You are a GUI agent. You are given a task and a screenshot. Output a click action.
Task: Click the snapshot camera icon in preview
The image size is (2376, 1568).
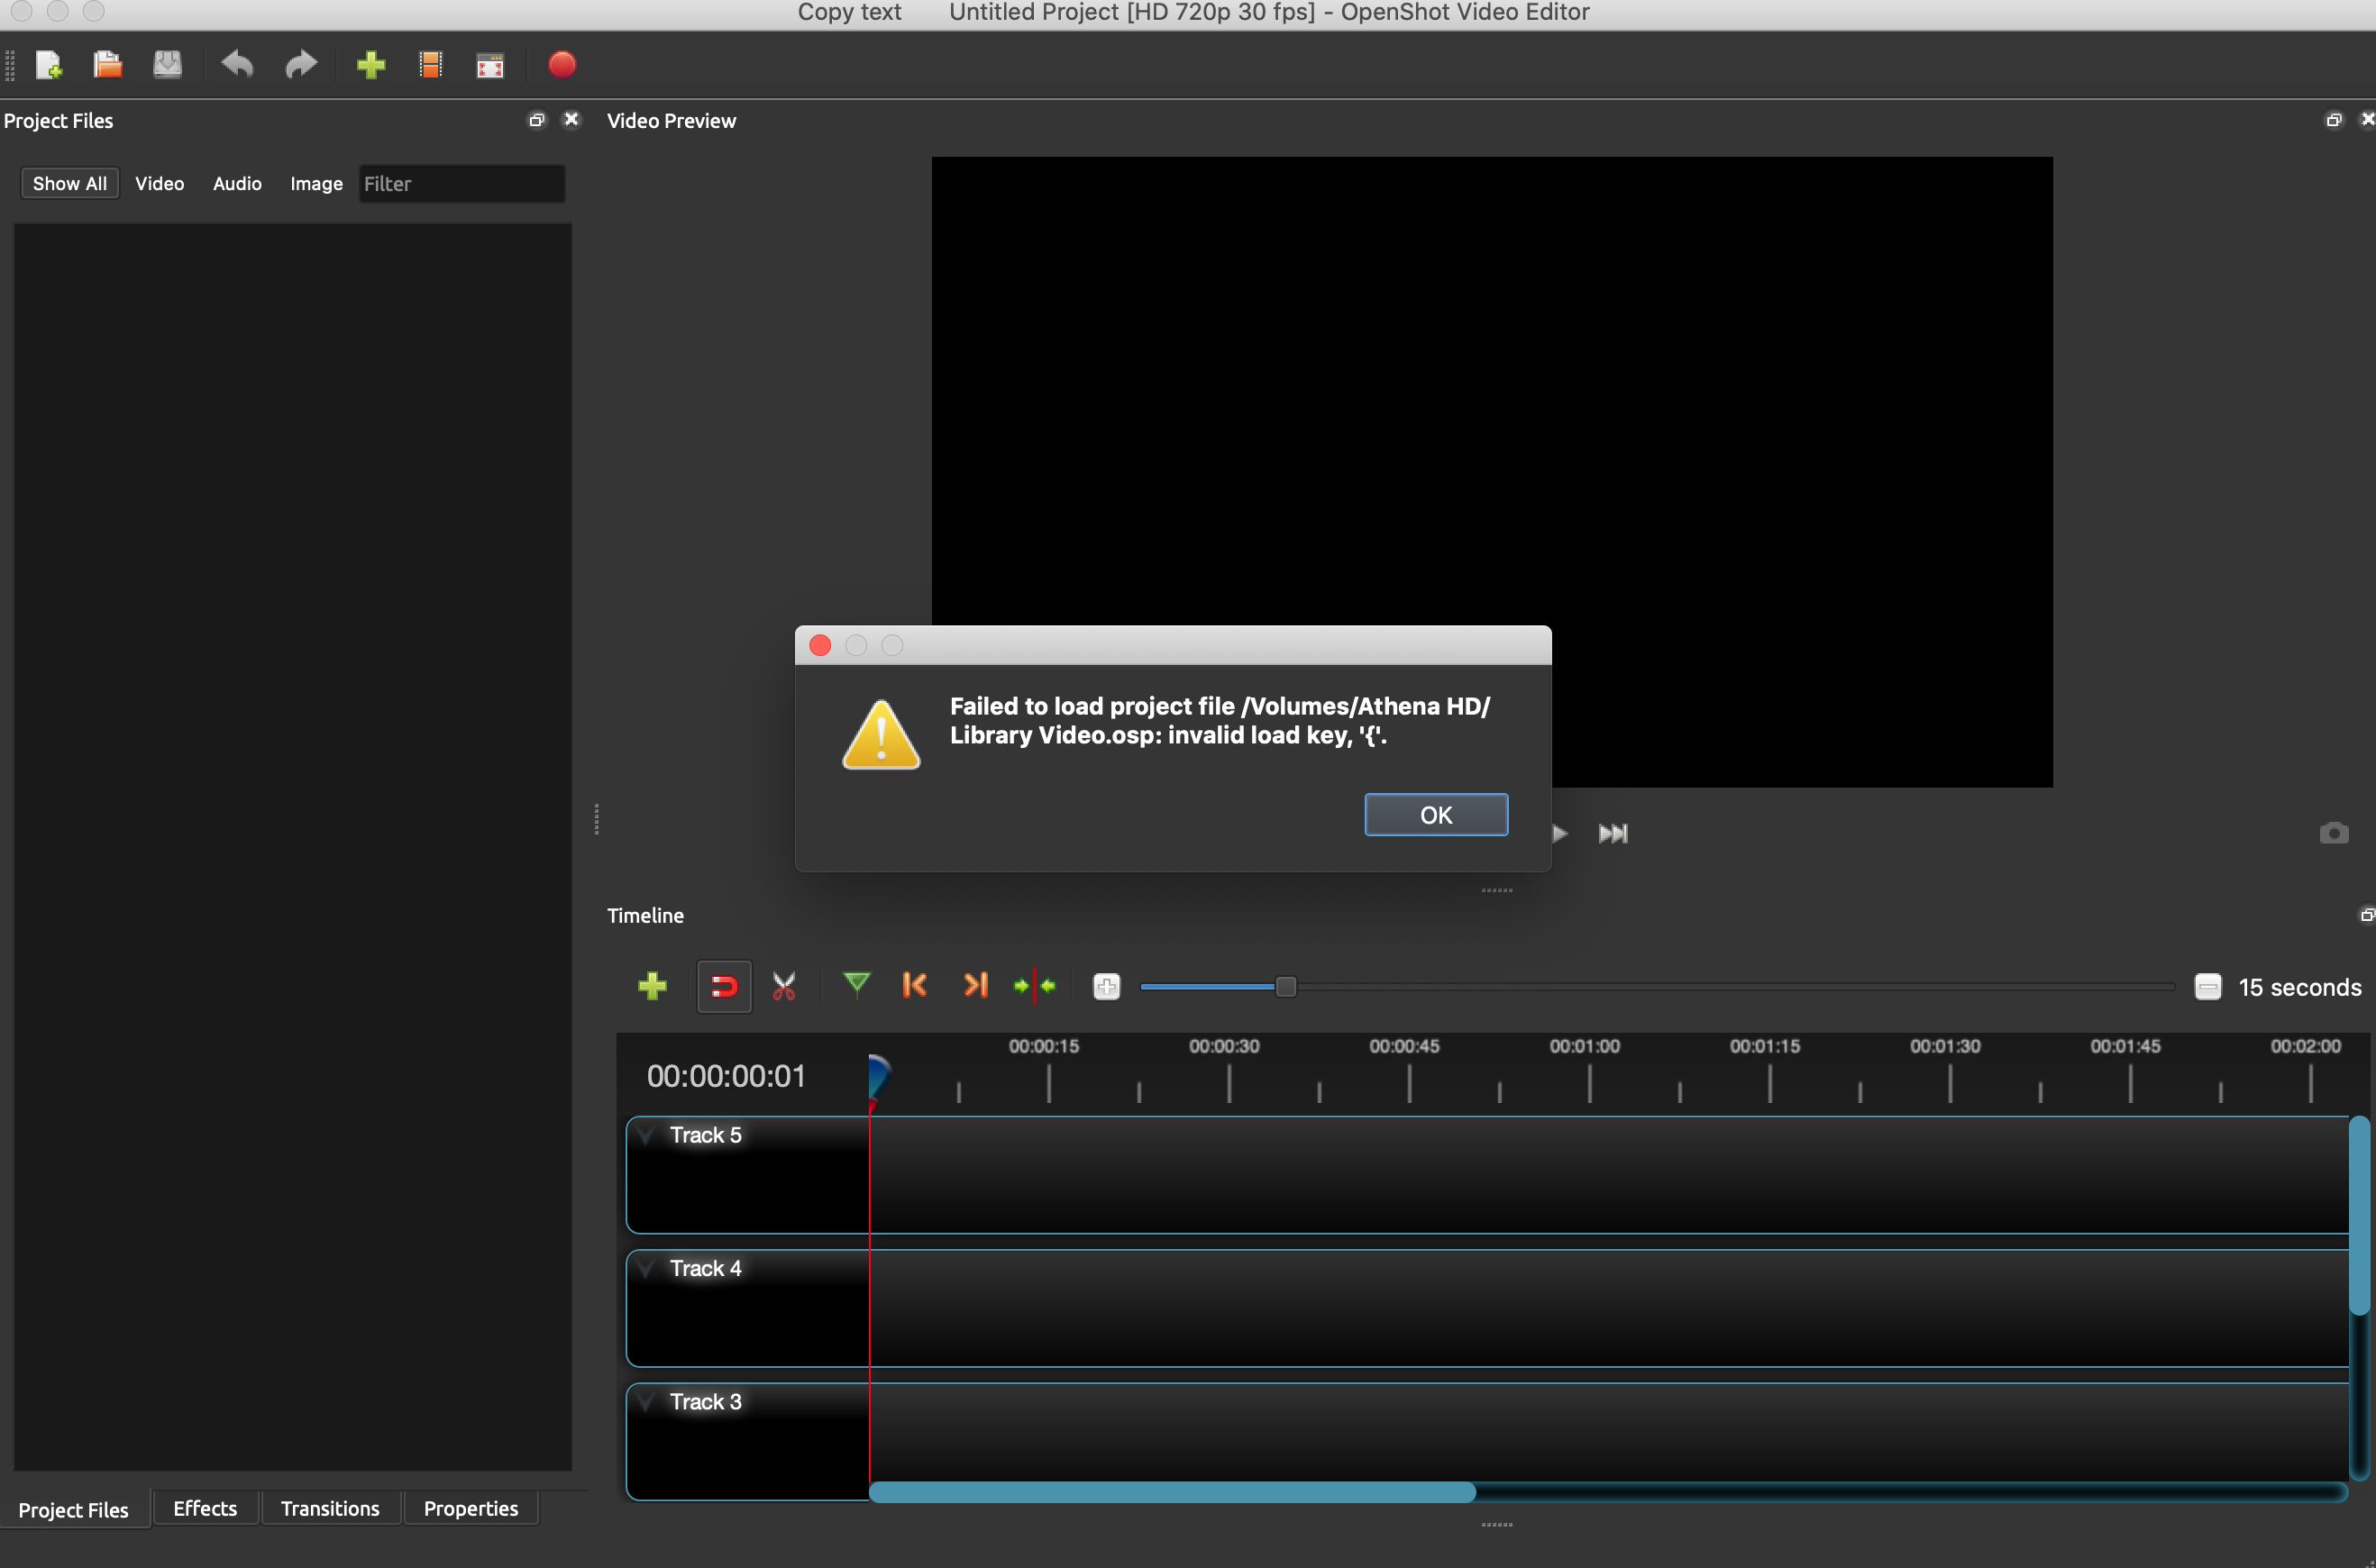2334,833
